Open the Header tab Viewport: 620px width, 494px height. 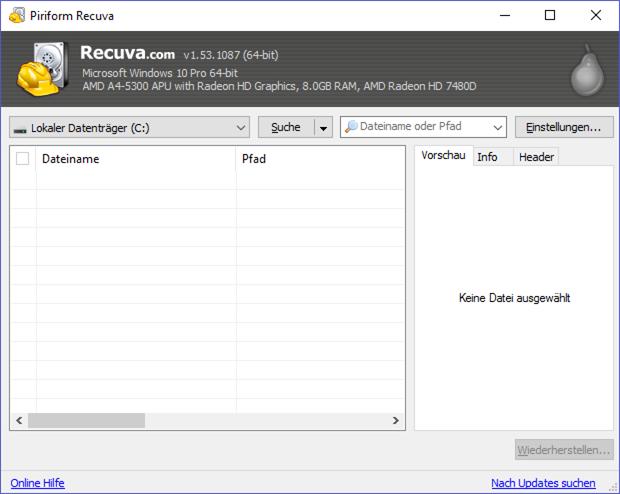click(x=536, y=157)
